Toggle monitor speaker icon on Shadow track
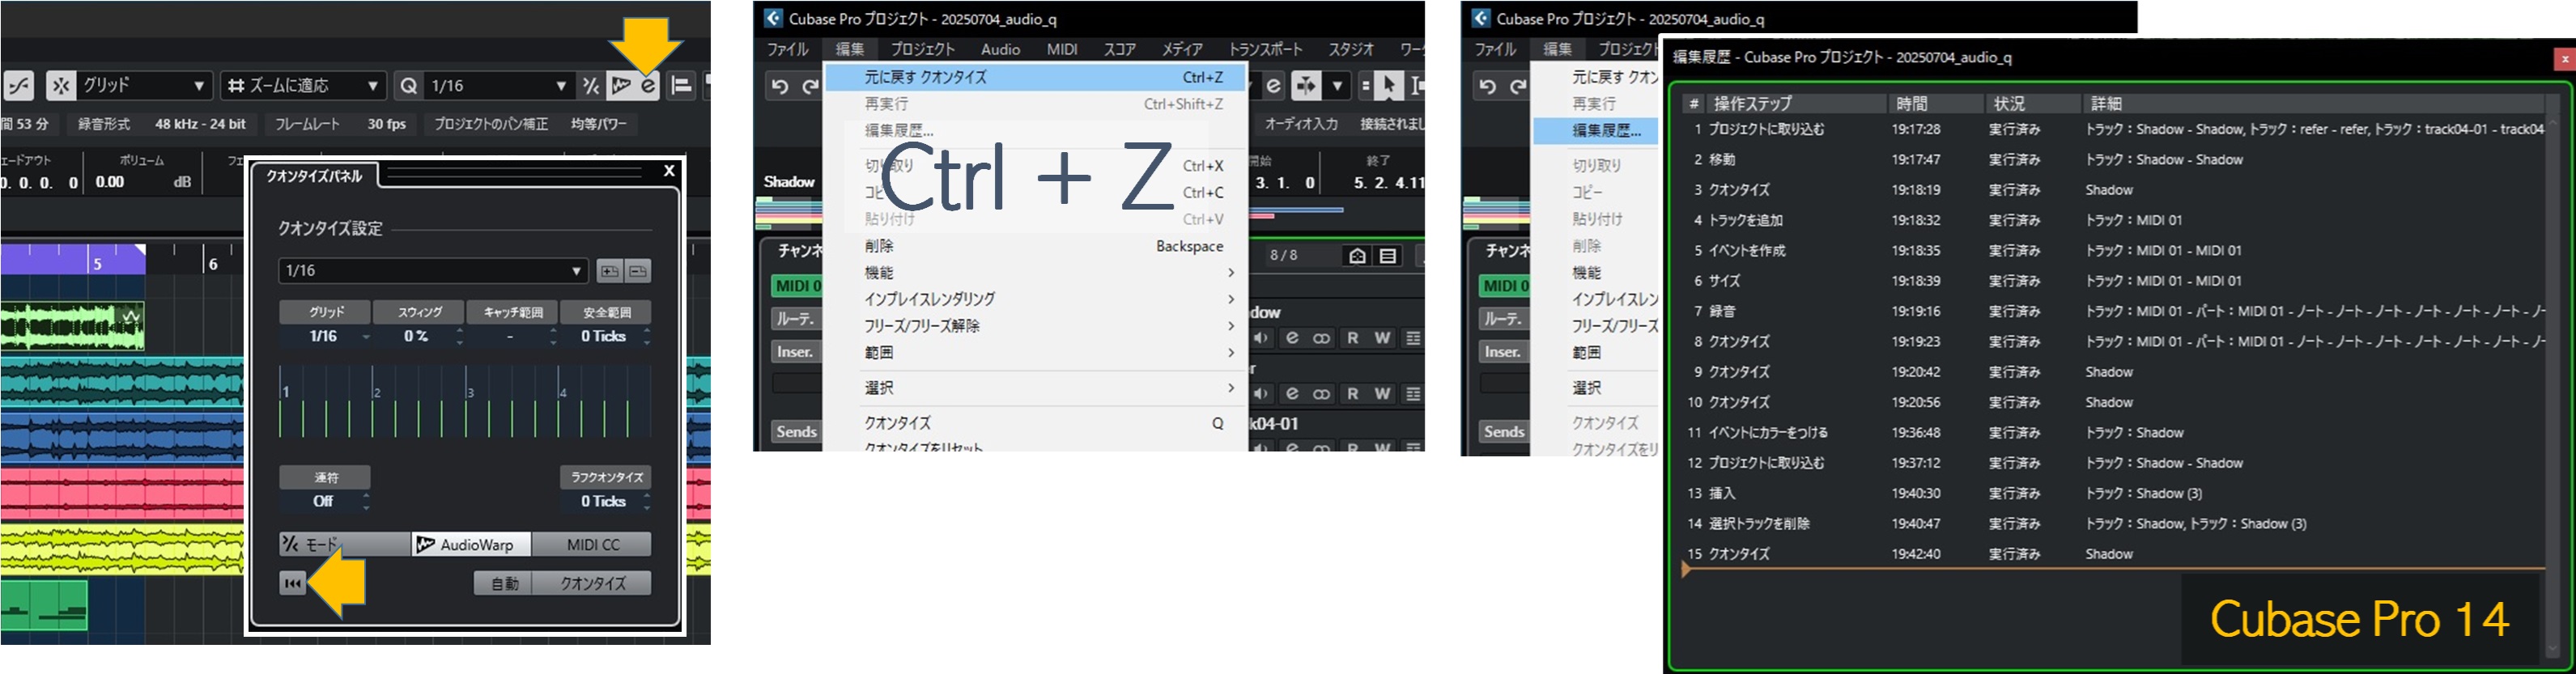Image resolution: width=2576 pixels, height=674 pixels. click(x=1262, y=338)
